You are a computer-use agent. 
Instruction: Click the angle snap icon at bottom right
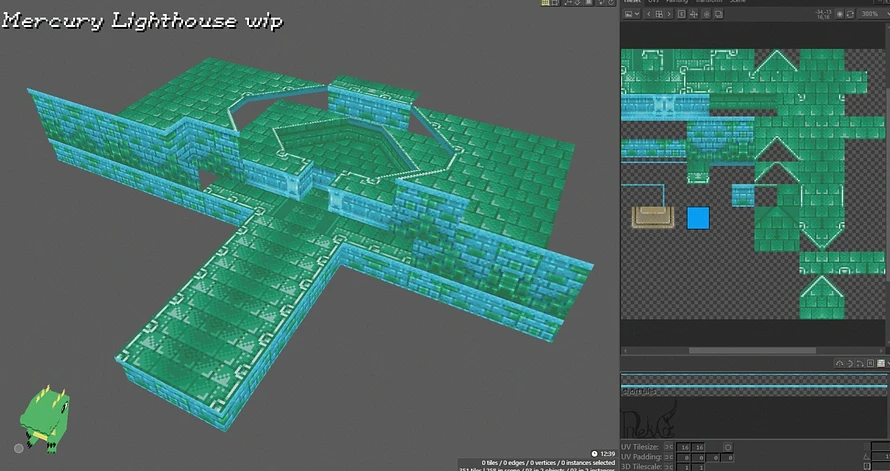pos(867,457)
